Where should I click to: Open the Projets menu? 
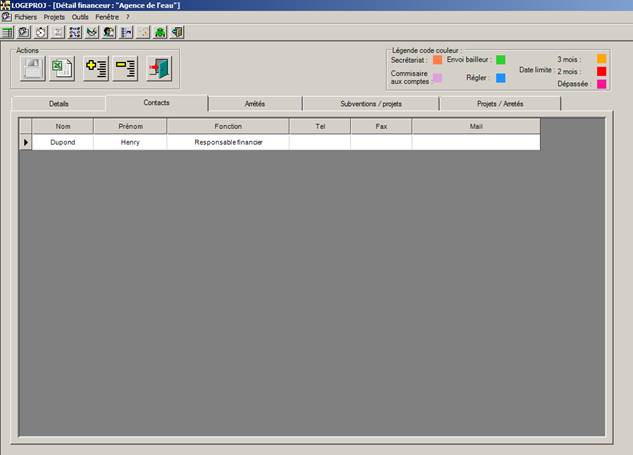(54, 17)
